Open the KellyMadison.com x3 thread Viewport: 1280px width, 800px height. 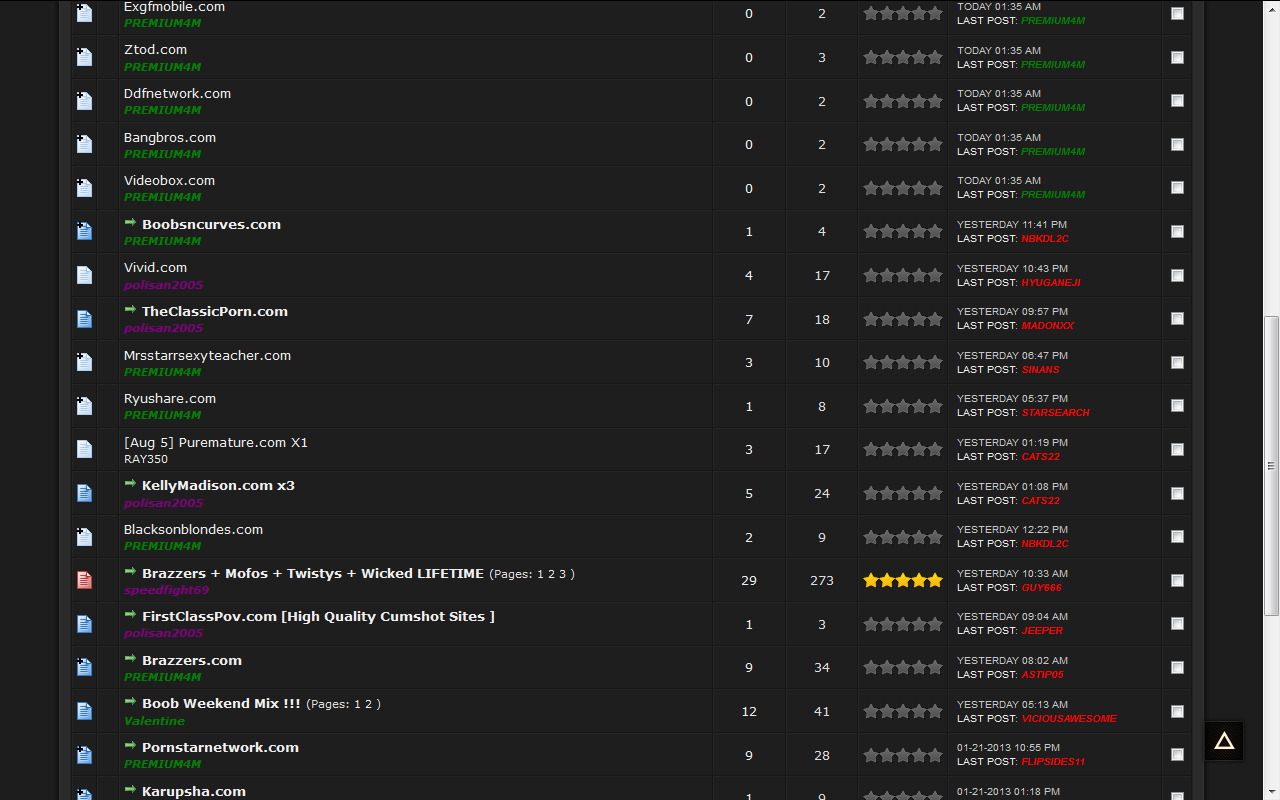click(x=218, y=485)
